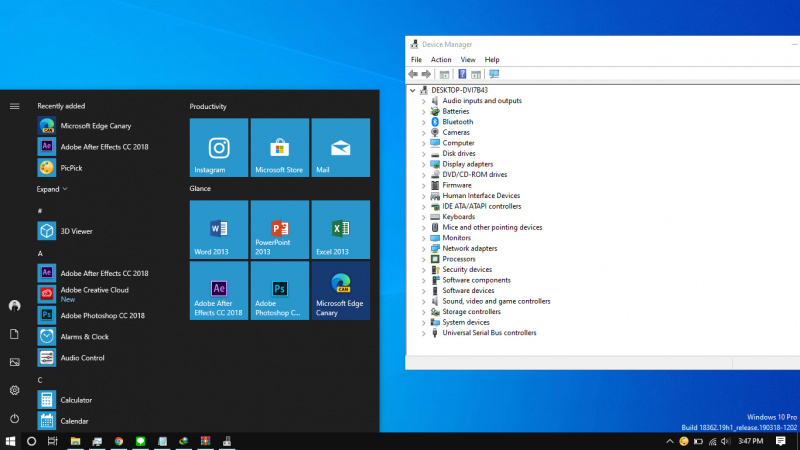This screenshot has width=800, height=450.
Task: Click the Cortana circle on taskbar
Action: point(31,441)
